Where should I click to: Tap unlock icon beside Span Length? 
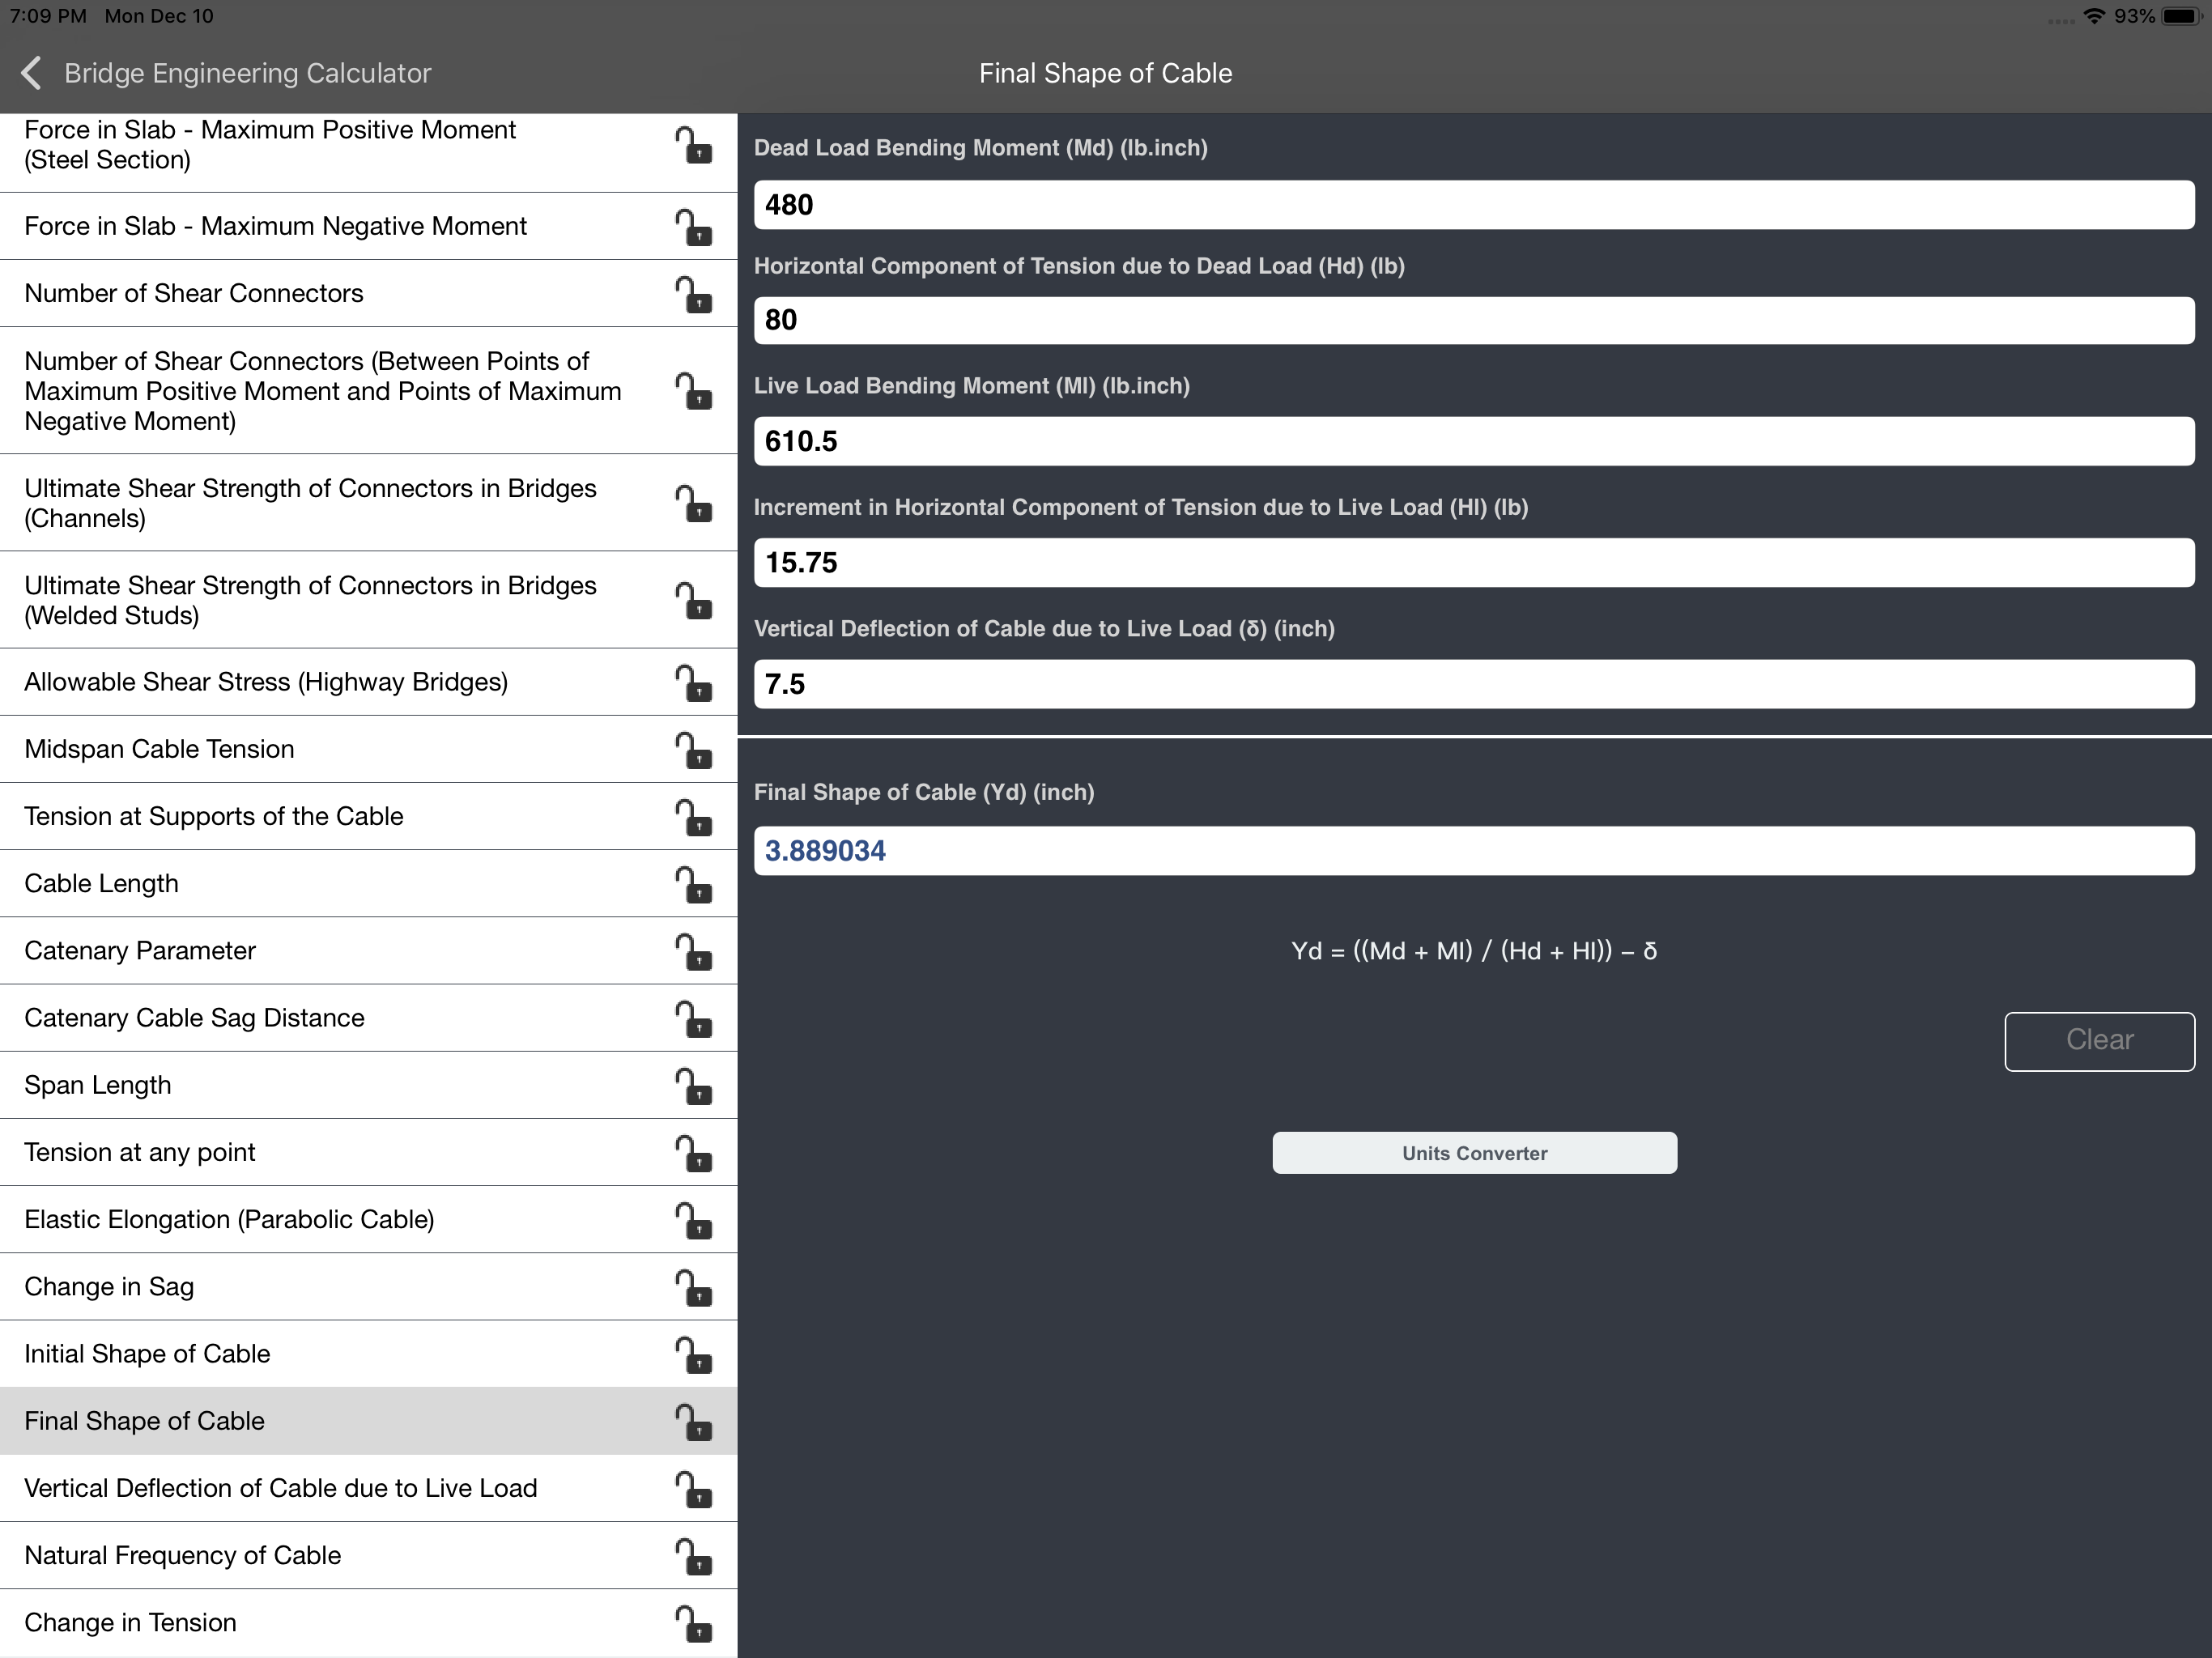[693, 1085]
